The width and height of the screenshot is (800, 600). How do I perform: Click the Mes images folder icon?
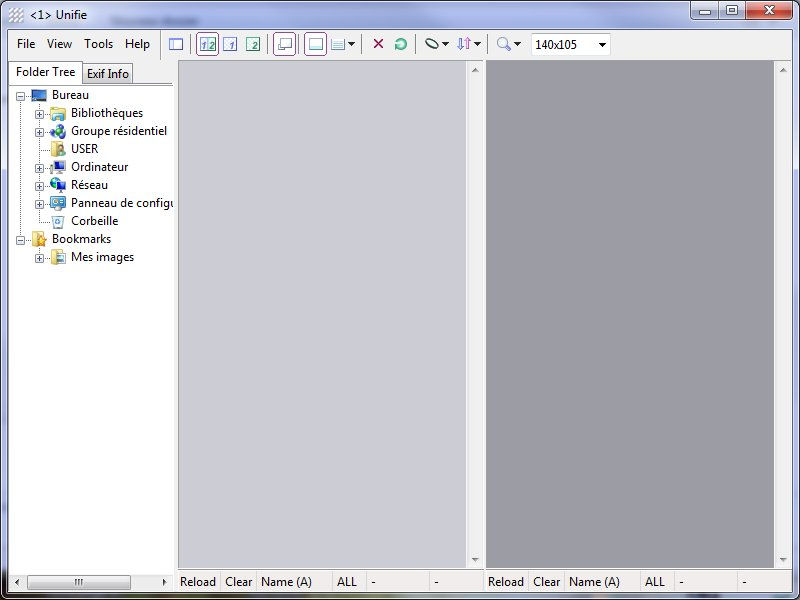click(x=58, y=258)
